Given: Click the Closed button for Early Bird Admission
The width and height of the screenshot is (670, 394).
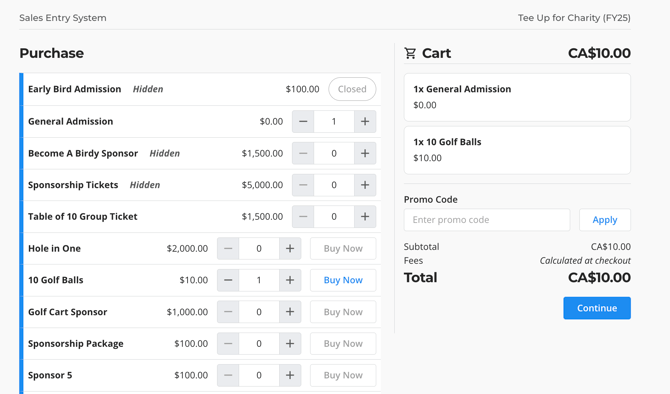Looking at the screenshot, I should (352, 89).
